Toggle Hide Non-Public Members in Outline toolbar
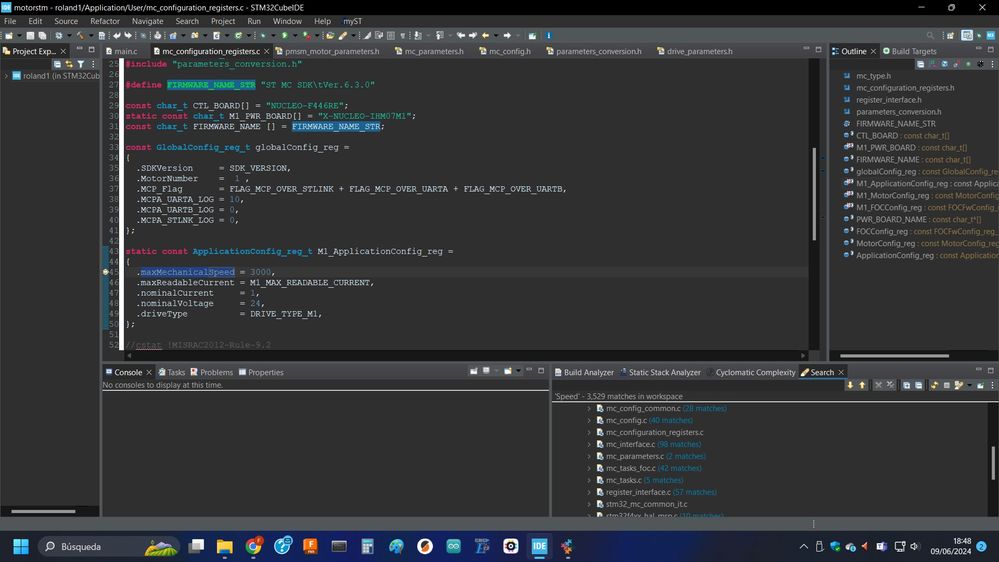 click(968, 64)
